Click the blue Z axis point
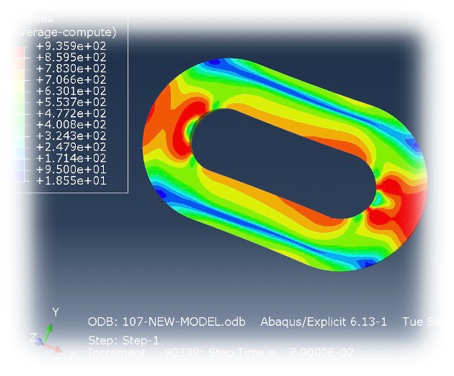454x376 pixels. click(x=40, y=342)
